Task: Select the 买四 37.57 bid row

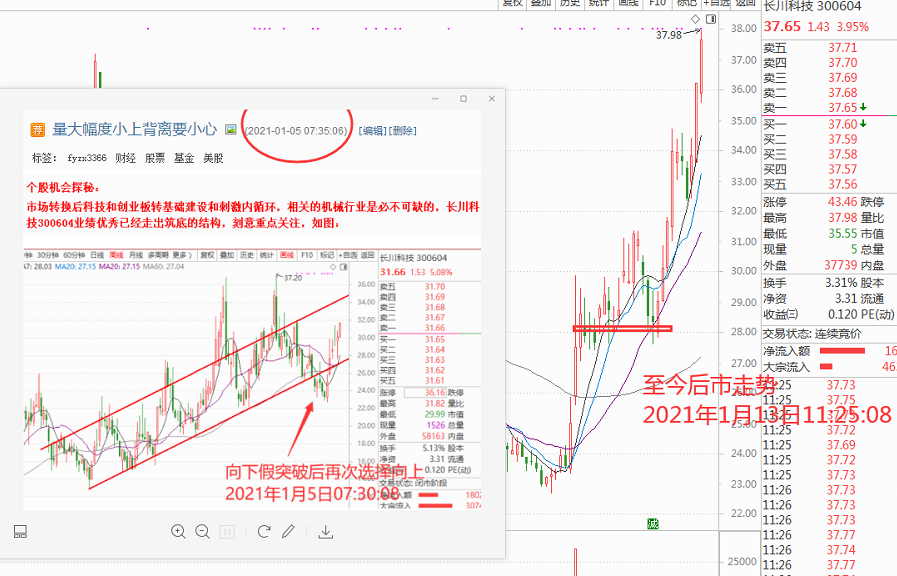Action: [x=829, y=169]
